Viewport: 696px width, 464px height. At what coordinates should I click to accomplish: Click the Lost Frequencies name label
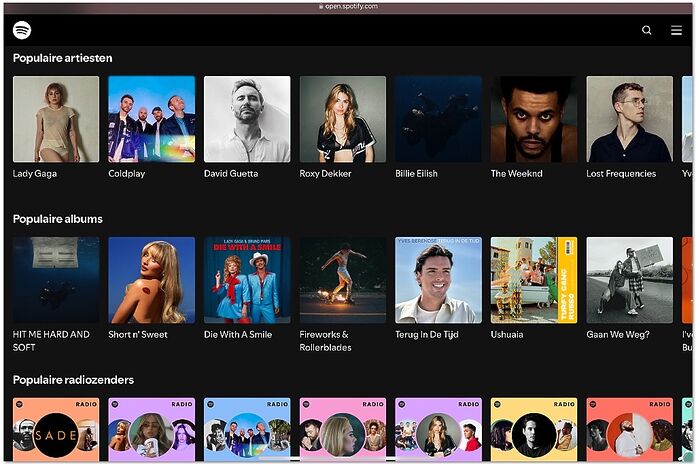(x=621, y=174)
